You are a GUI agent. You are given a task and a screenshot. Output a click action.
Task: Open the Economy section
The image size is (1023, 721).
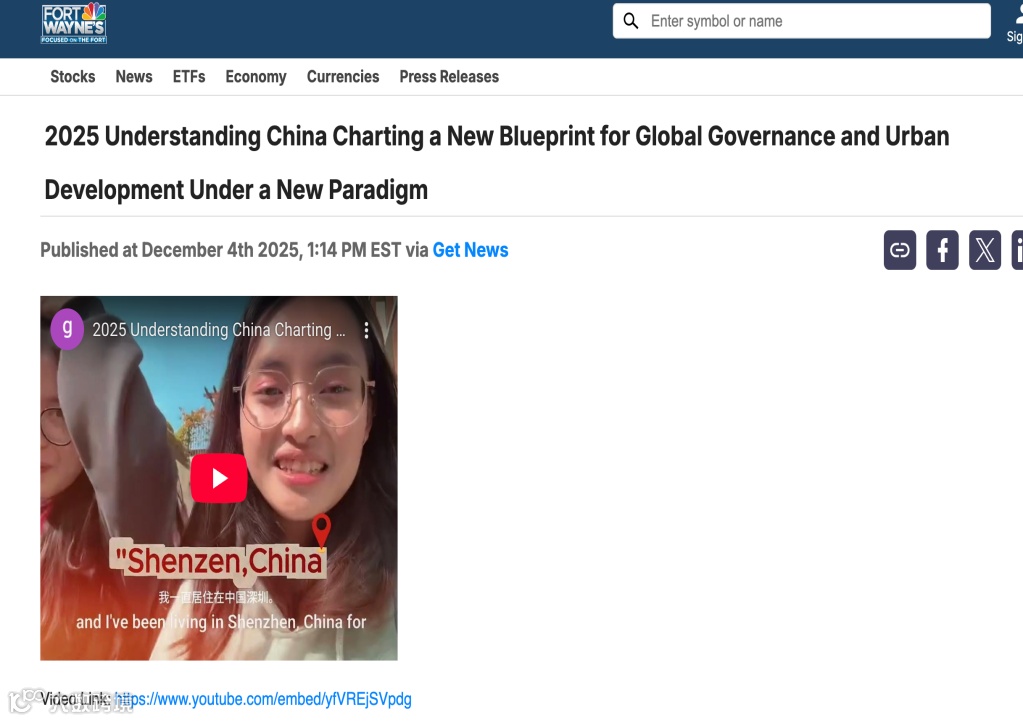[x=256, y=77]
